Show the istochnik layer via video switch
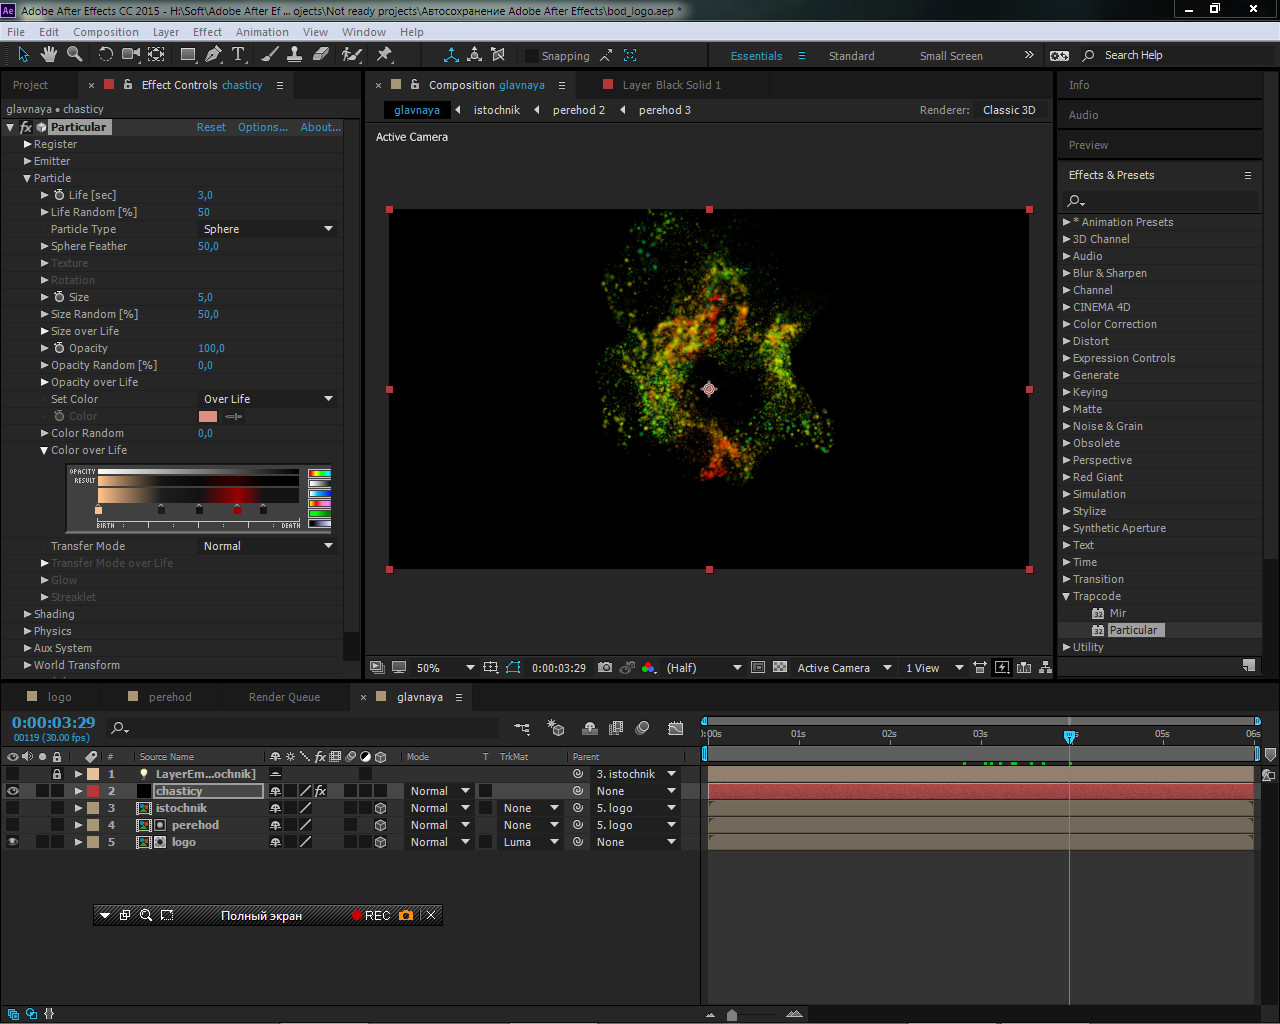 (x=13, y=808)
